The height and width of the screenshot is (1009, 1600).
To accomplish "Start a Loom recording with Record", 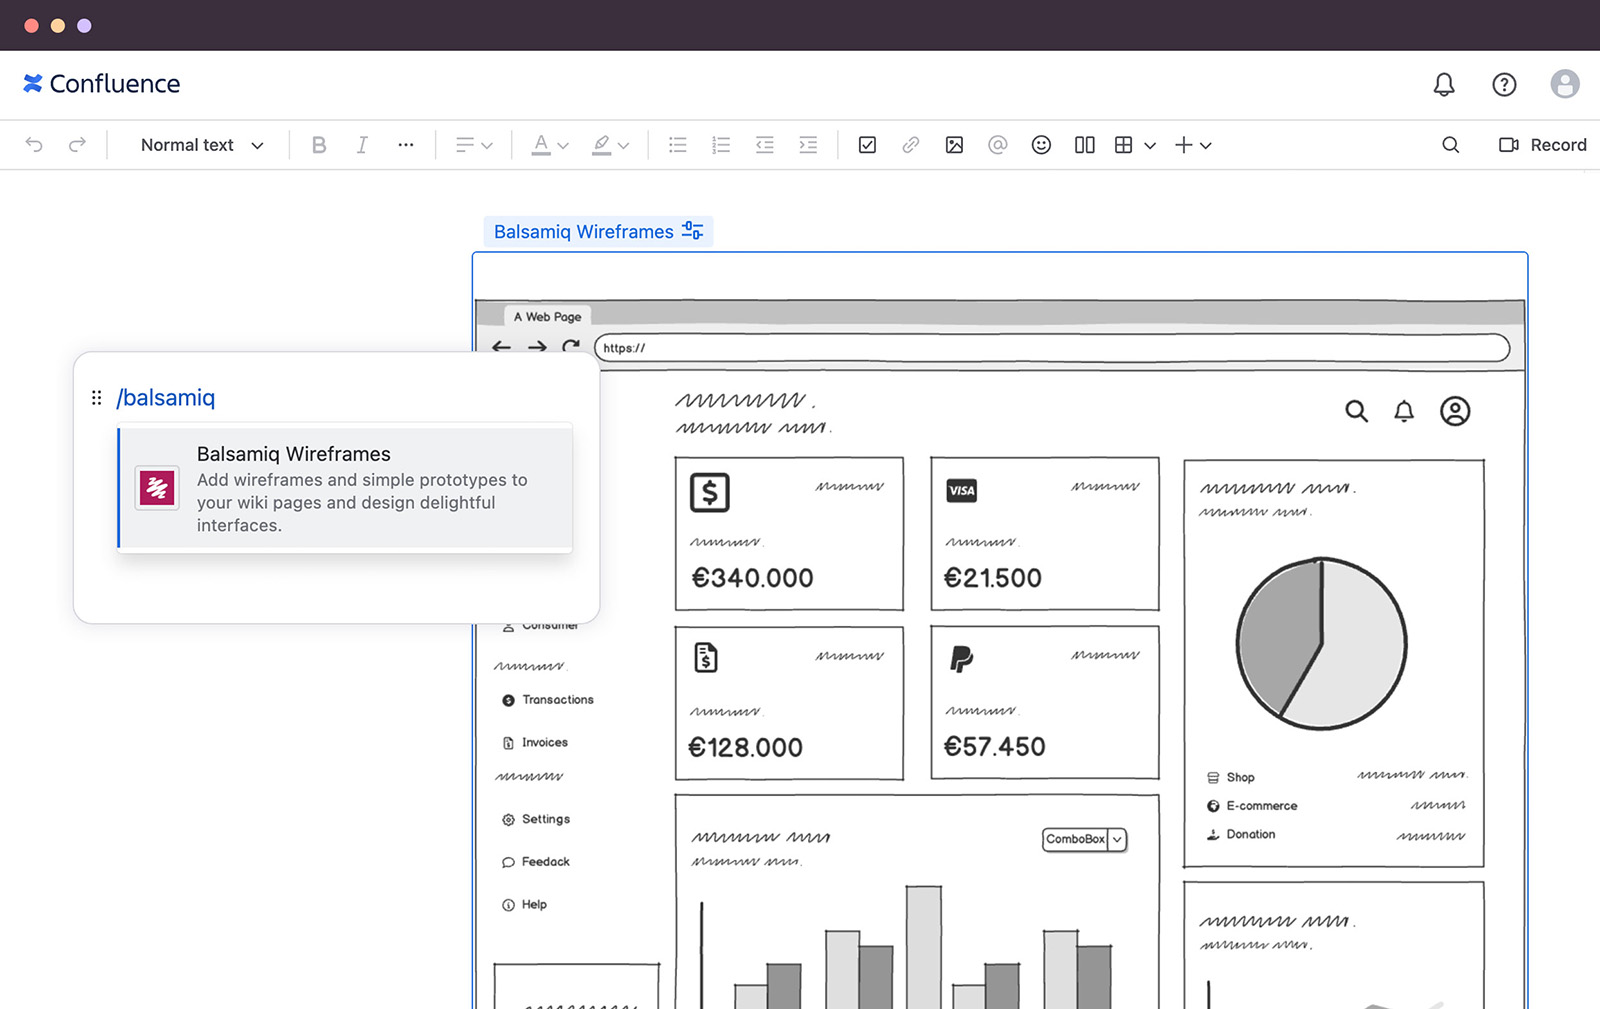I will click(x=1541, y=145).
